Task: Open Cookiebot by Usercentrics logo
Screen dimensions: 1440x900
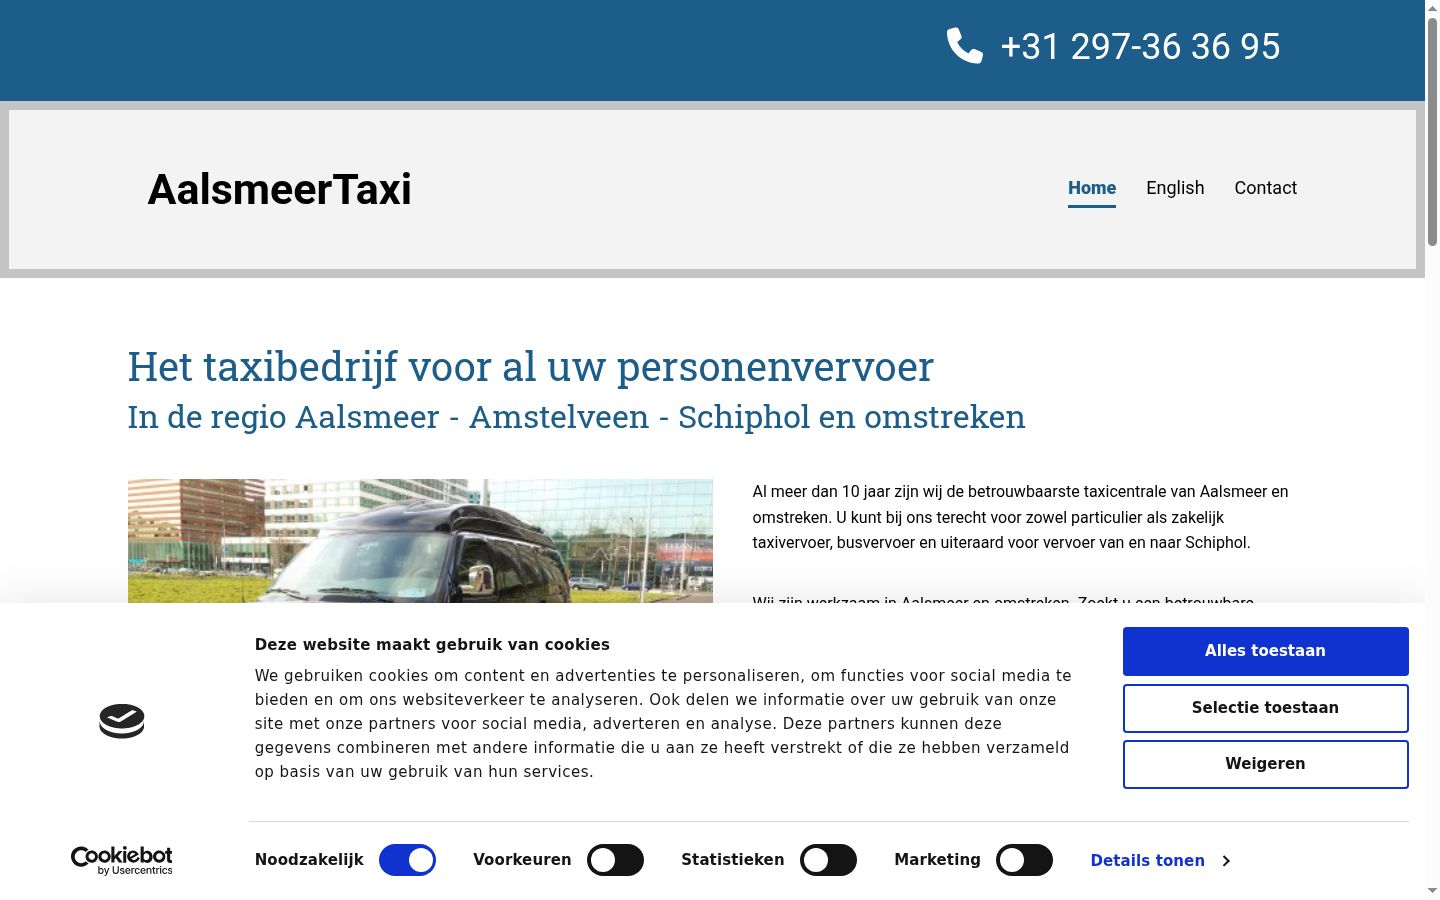Action: point(122,860)
